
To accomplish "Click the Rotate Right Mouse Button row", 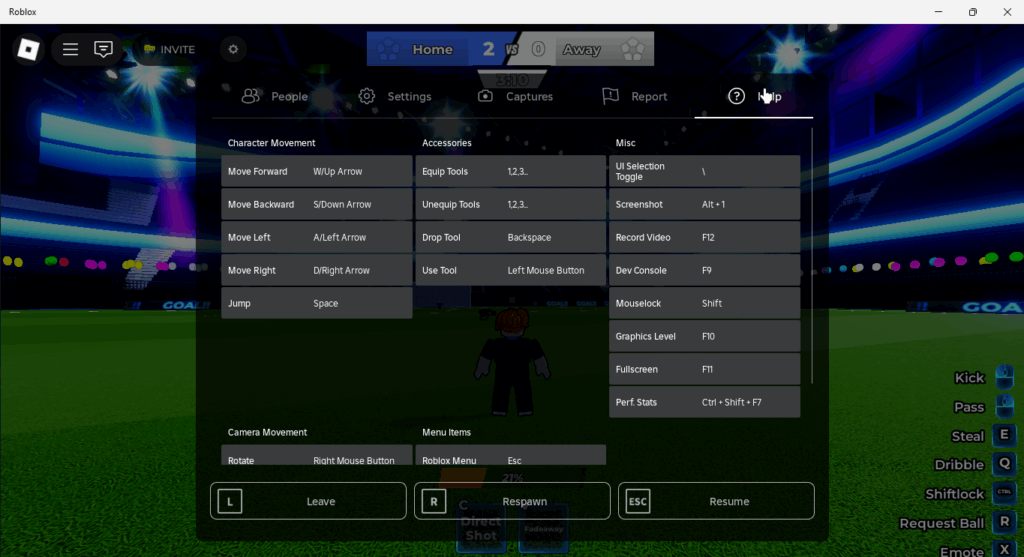I will pyautogui.click(x=317, y=456).
